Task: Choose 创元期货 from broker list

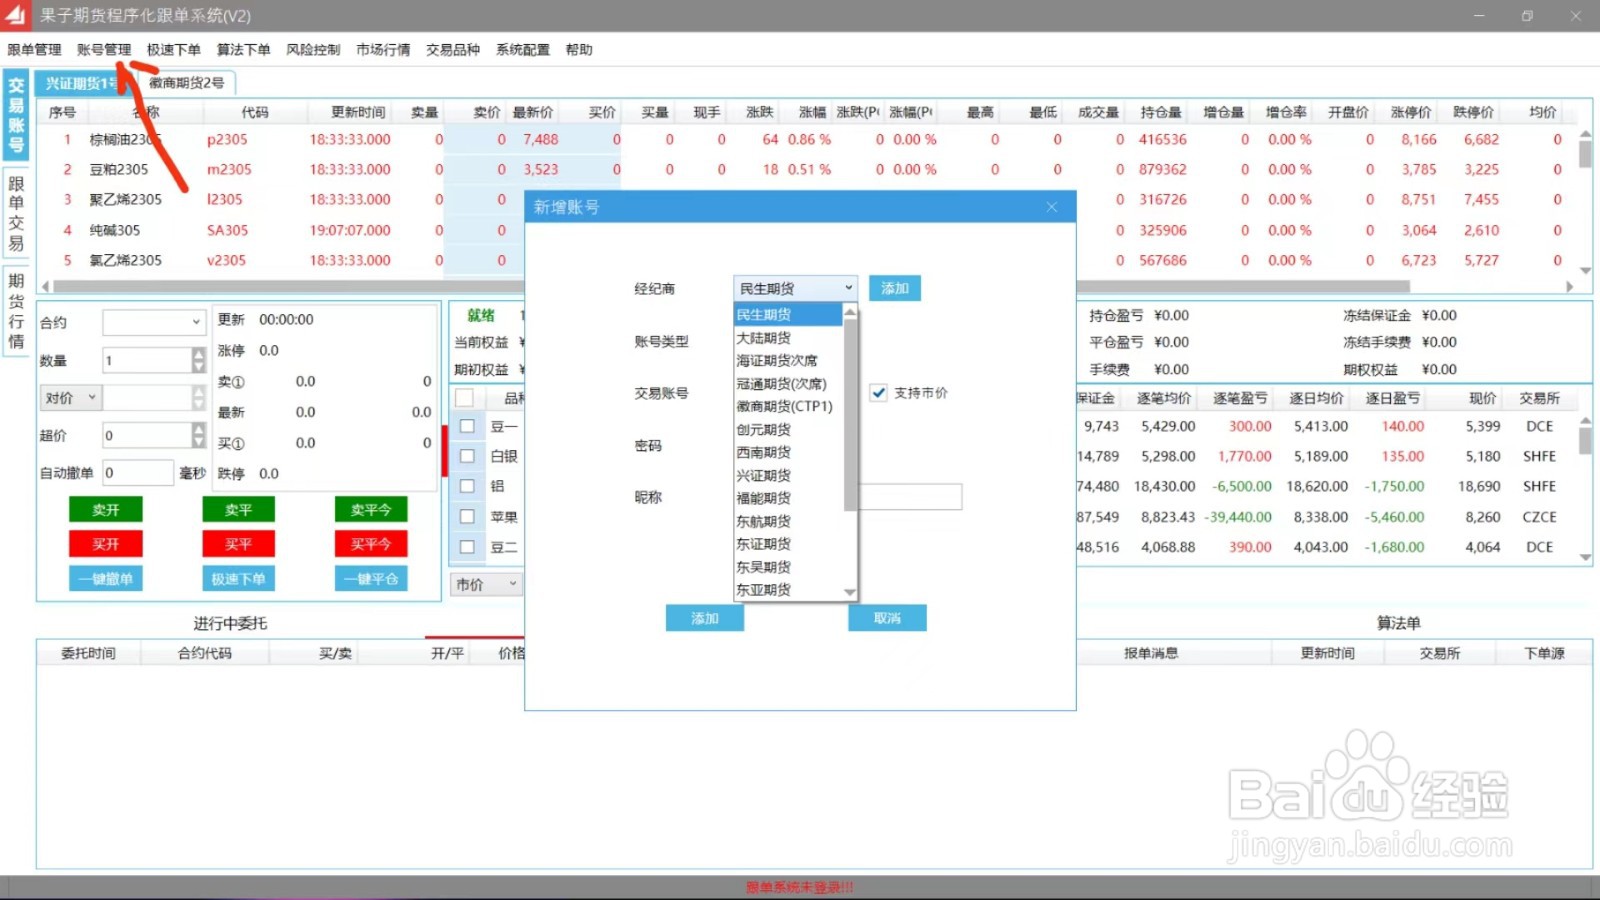Action: pos(788,430)
